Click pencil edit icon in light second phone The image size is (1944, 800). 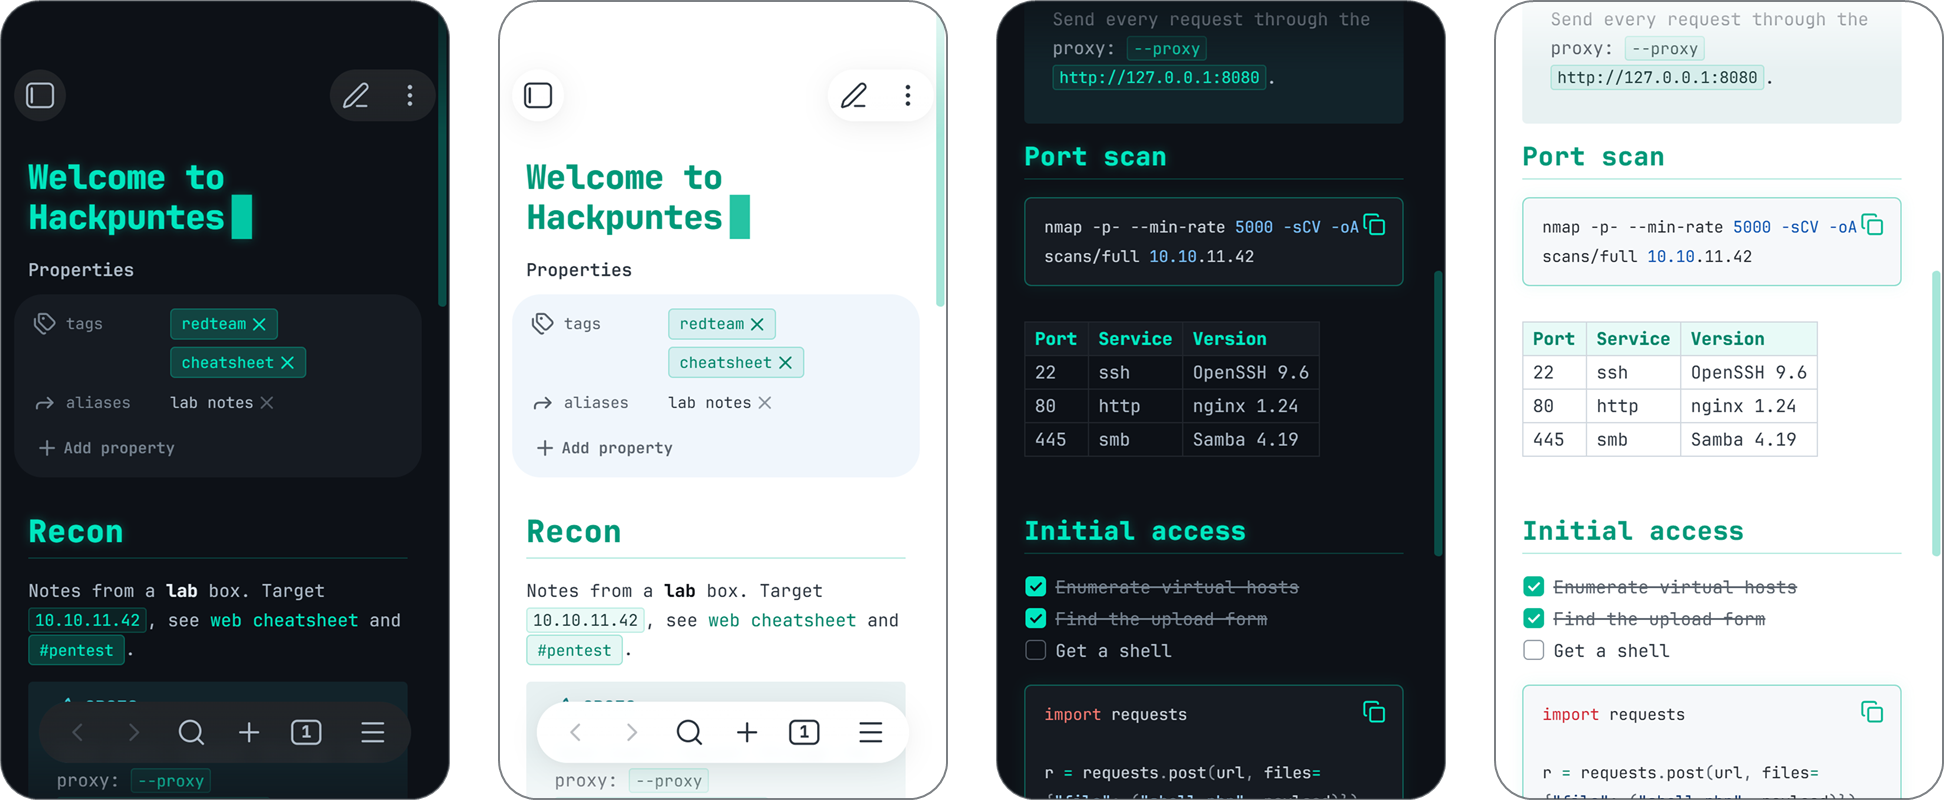(x=854, y=95)
